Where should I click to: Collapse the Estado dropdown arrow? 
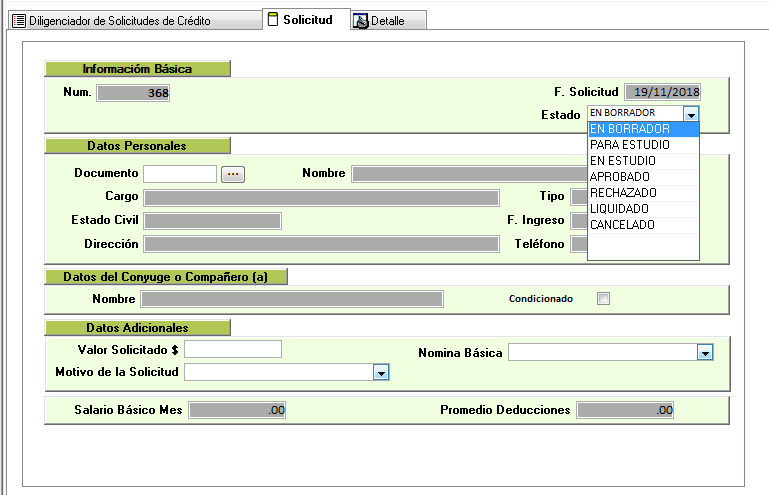(691, 114)
